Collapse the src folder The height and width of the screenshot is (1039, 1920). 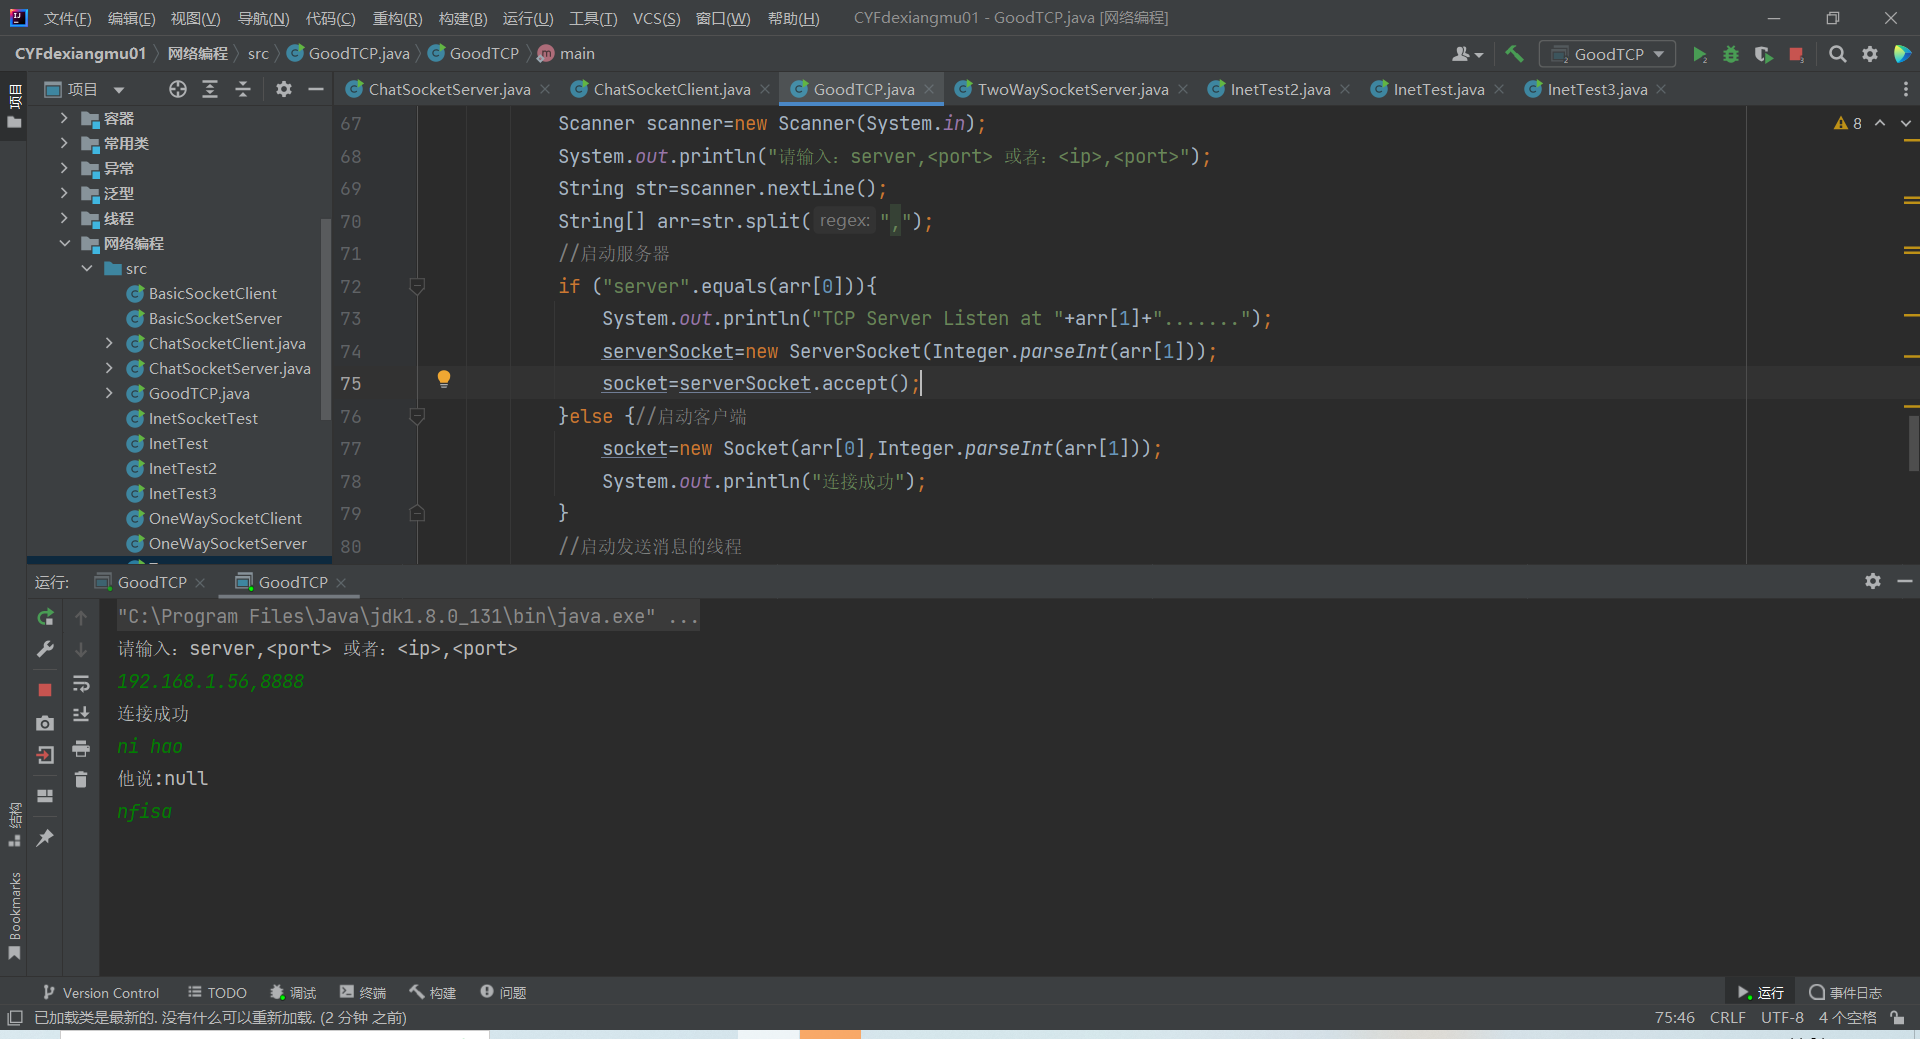pos(87,268)
